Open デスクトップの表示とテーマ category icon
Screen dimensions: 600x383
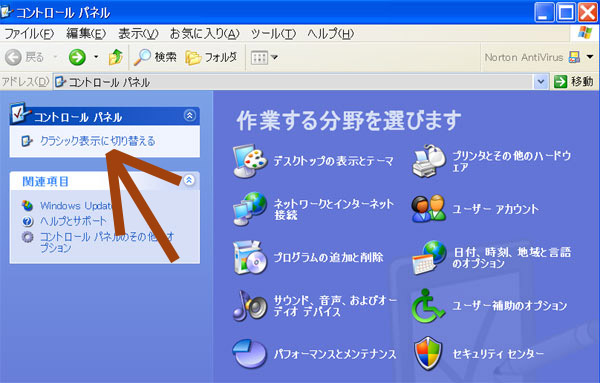pos(250,161)
